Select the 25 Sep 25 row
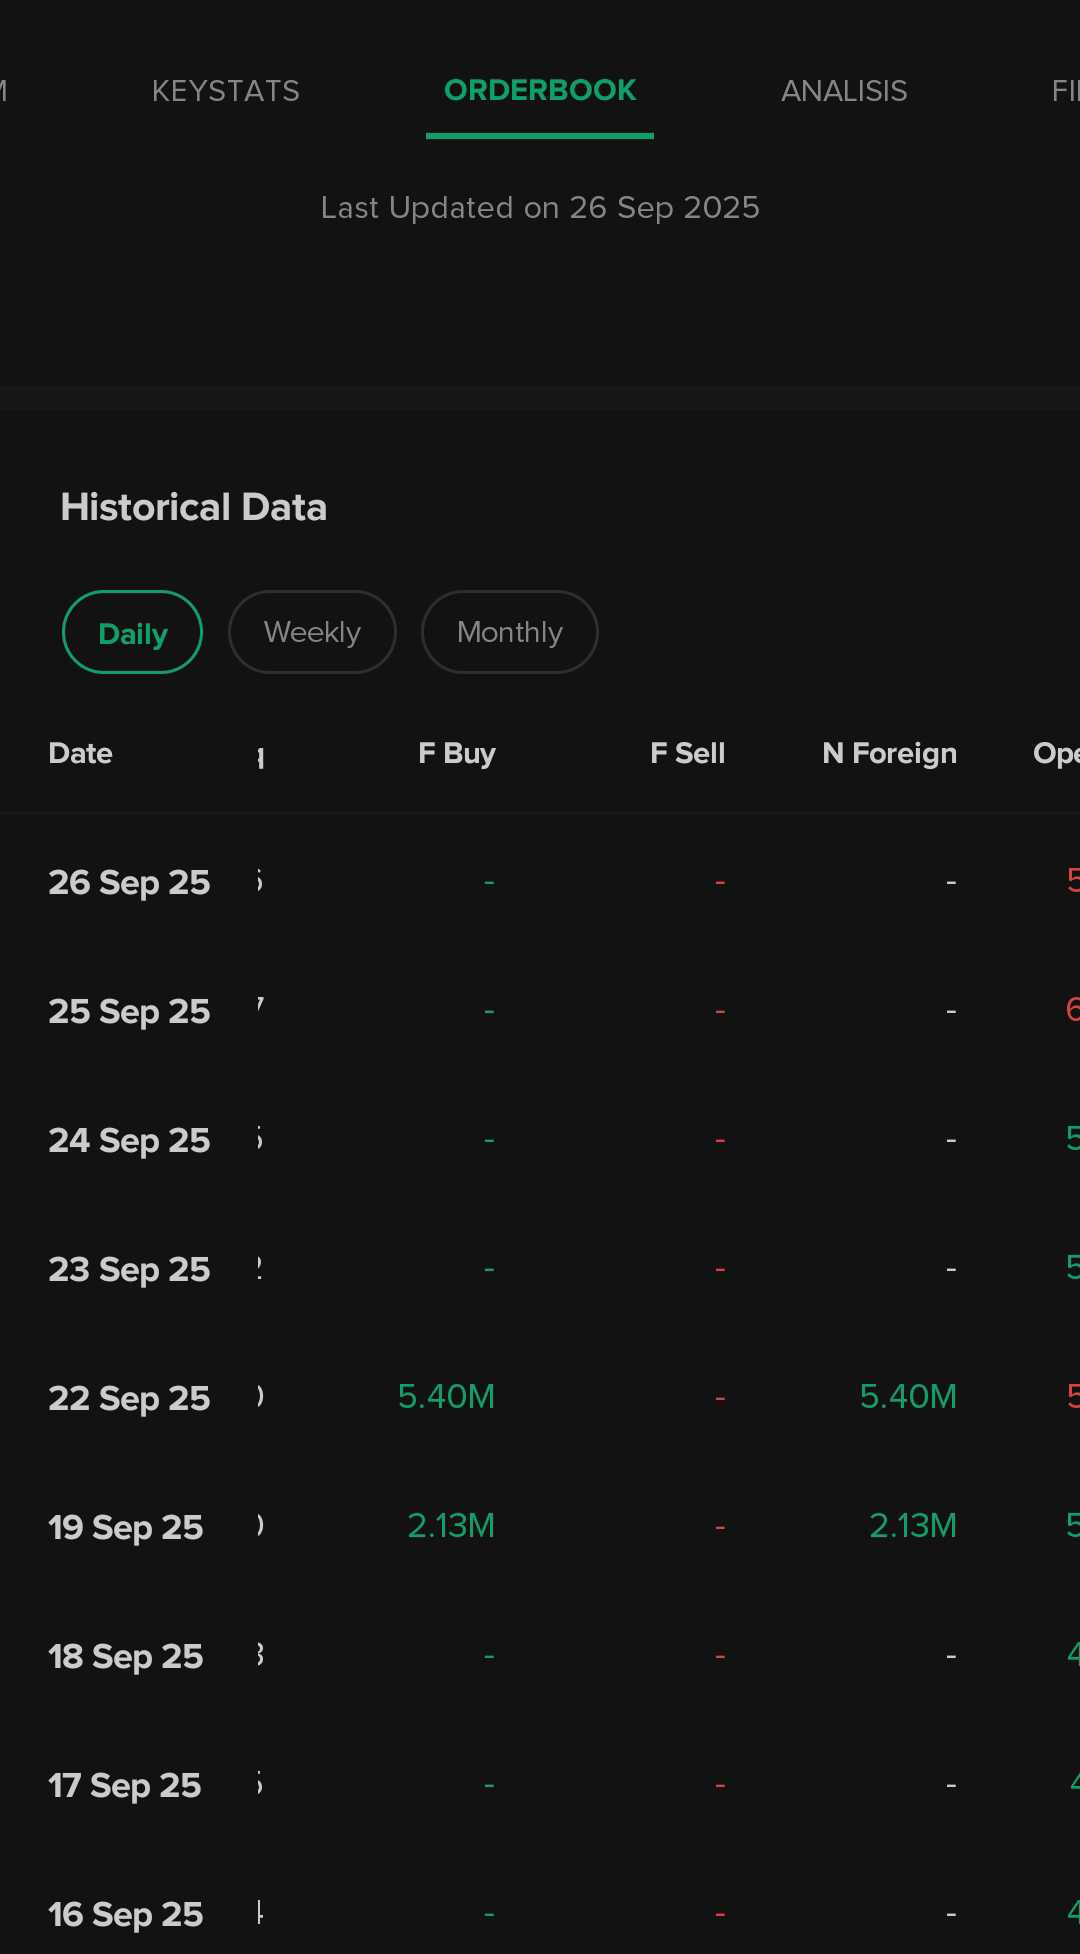The width and height of the screenshot is (1080, 1954). [x=129, y=1011]
